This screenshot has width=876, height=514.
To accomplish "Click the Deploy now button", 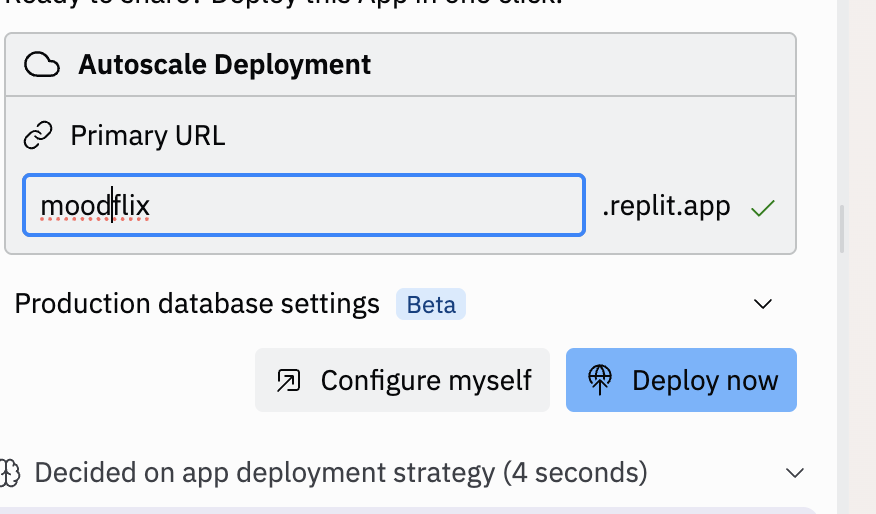I will click(x=681, y=380).
